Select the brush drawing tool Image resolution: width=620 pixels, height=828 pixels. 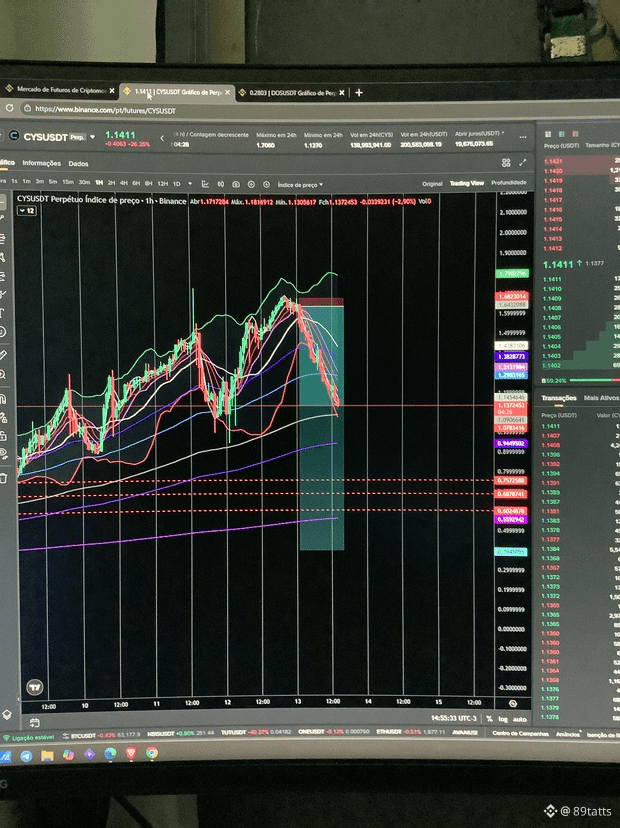click(x=2, y=294)
